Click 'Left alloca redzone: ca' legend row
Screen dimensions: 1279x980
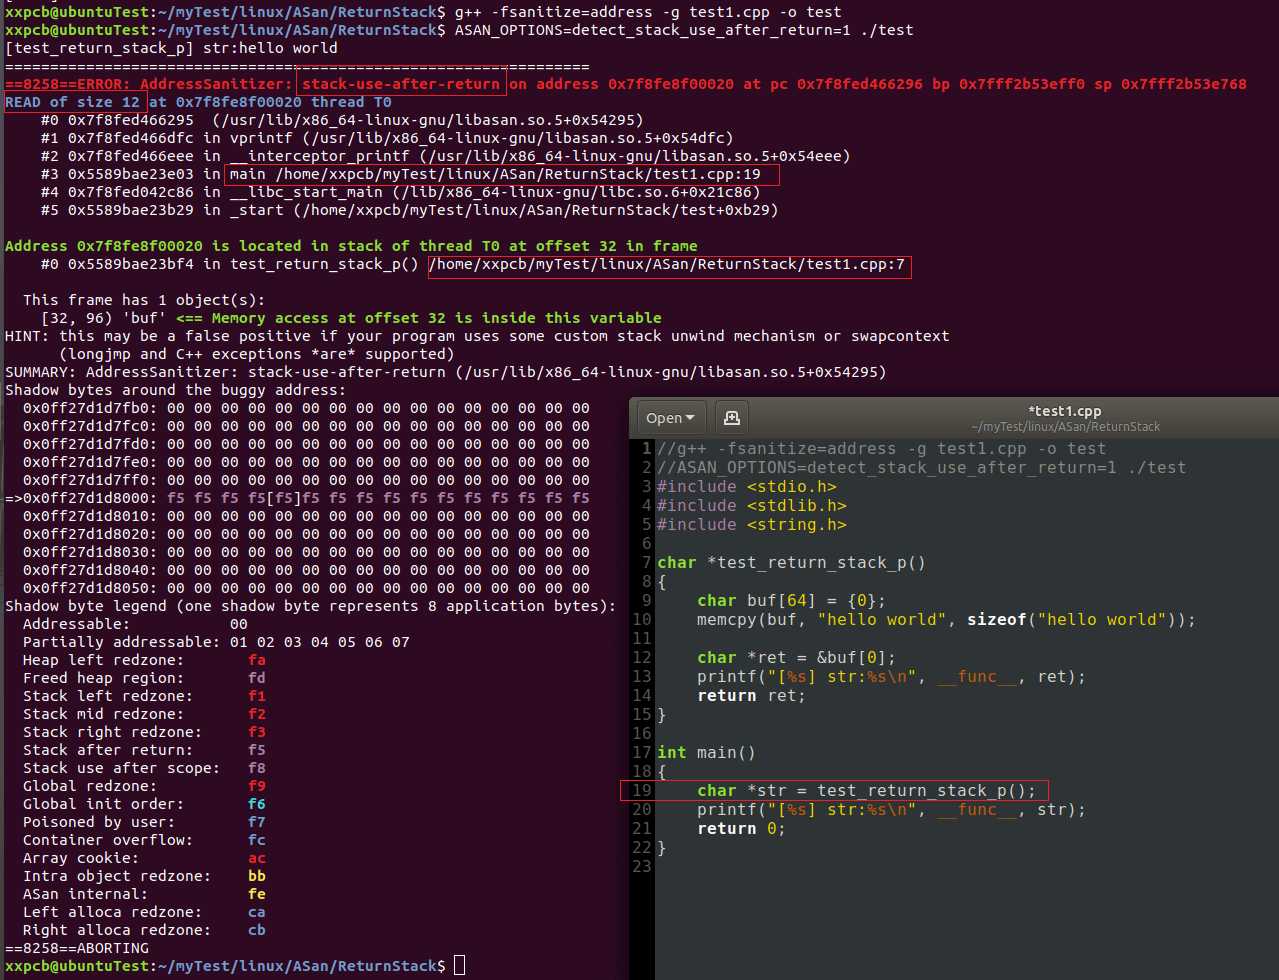click(144, 912)
